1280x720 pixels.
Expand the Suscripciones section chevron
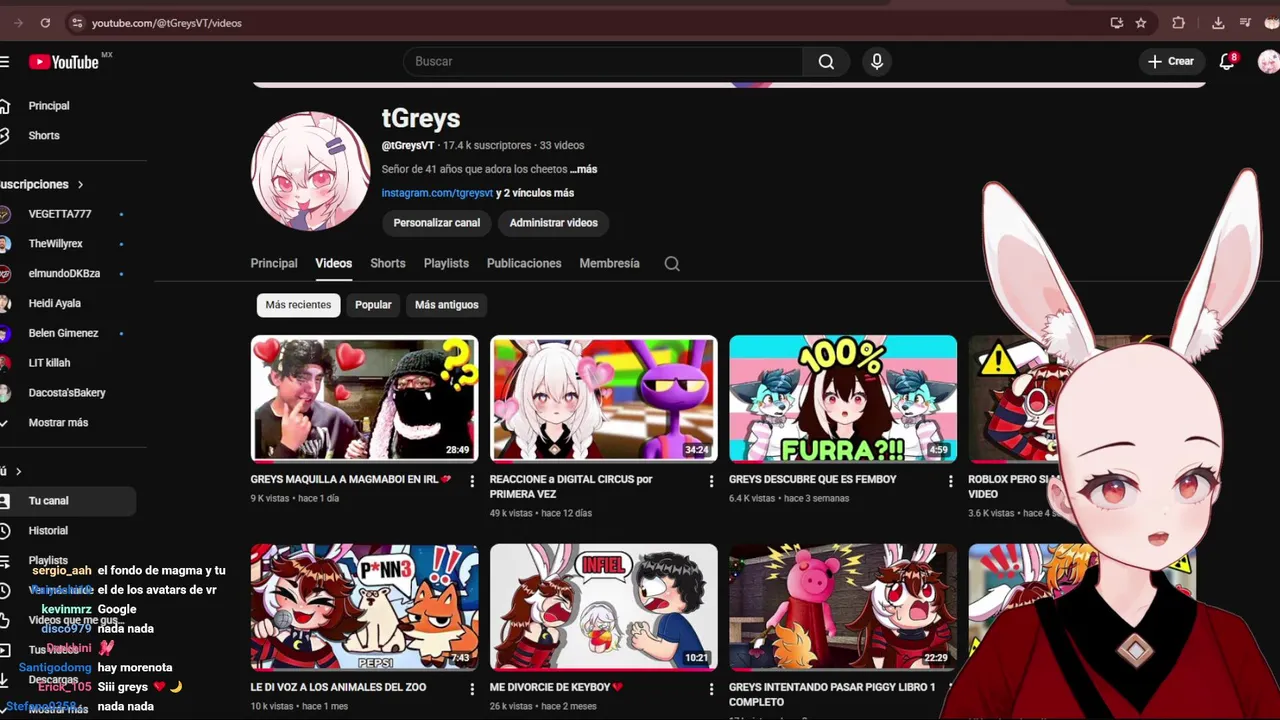pyautogui.click(x=80, y=185)
